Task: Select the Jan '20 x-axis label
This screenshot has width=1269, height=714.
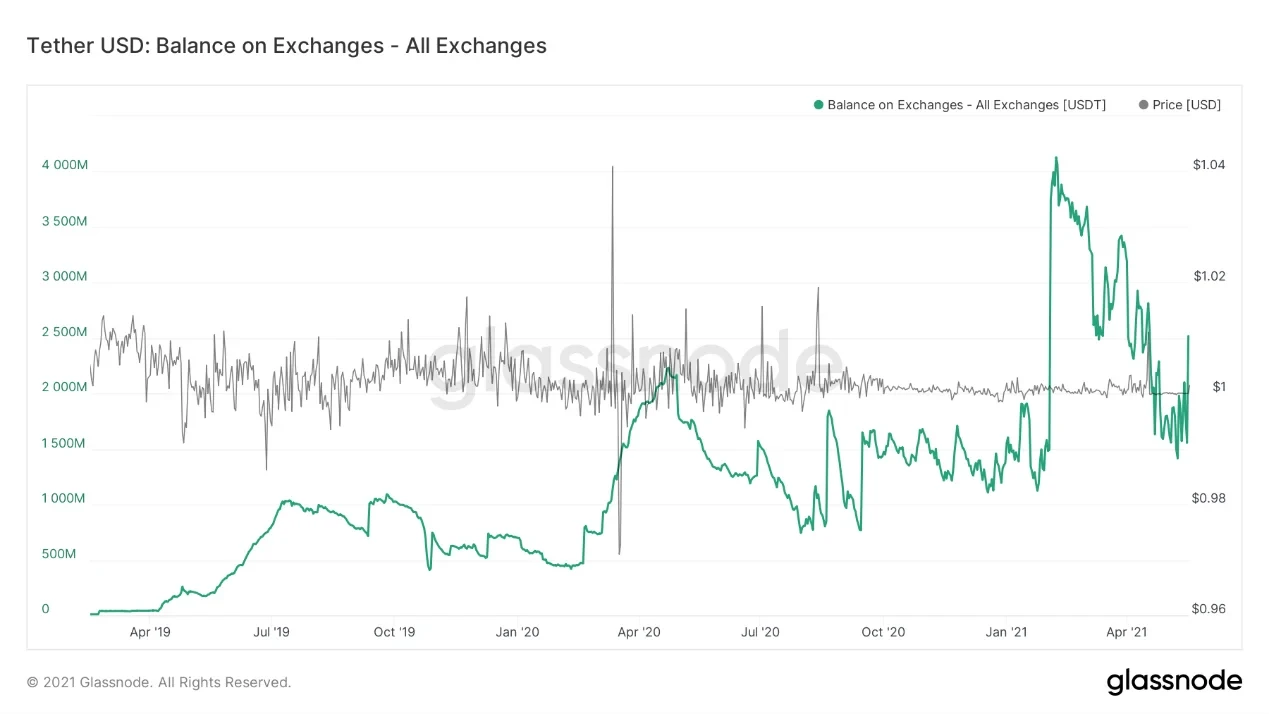Action: [x=517, y=632]
